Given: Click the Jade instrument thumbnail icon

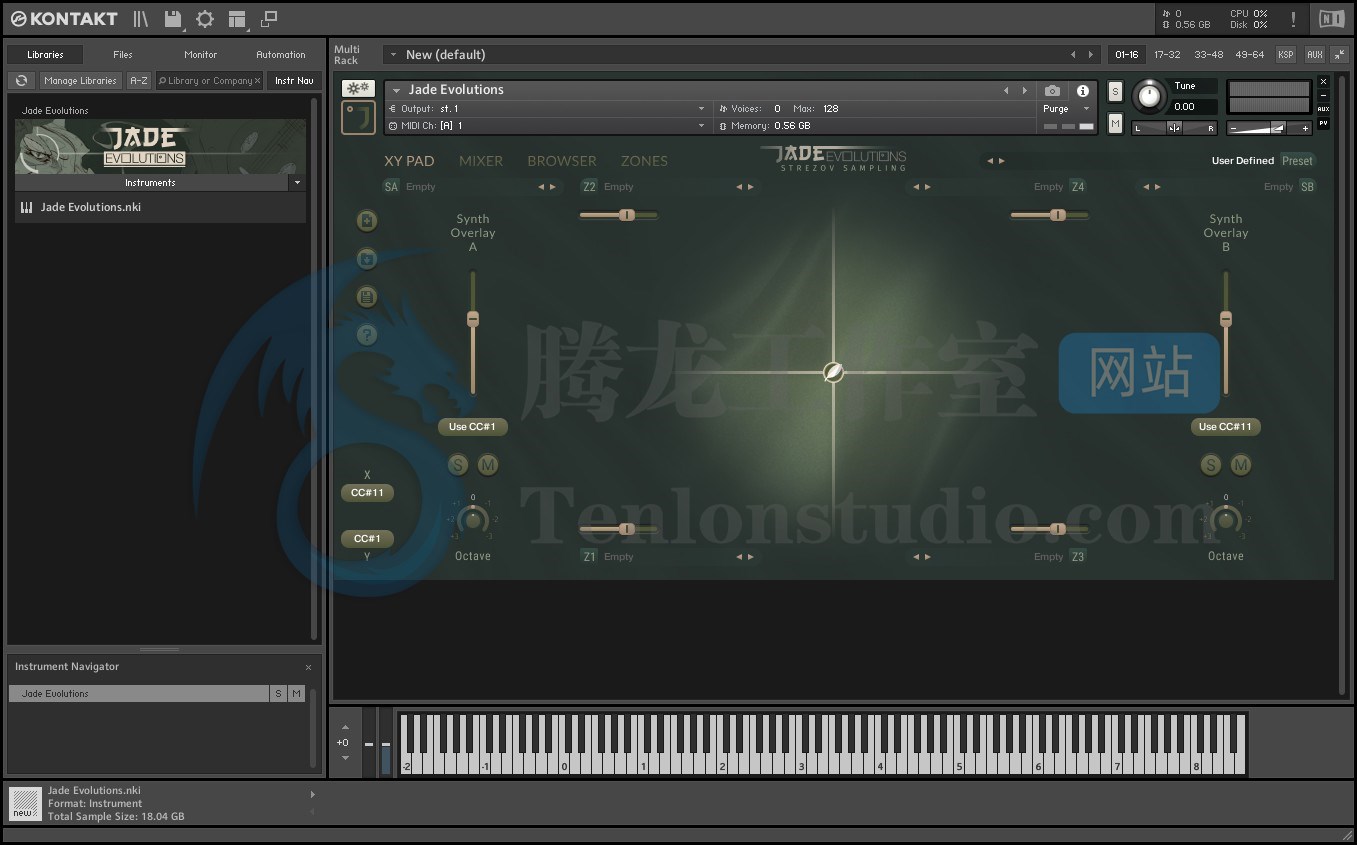Looking at the screenshot, I should [358, 117].
